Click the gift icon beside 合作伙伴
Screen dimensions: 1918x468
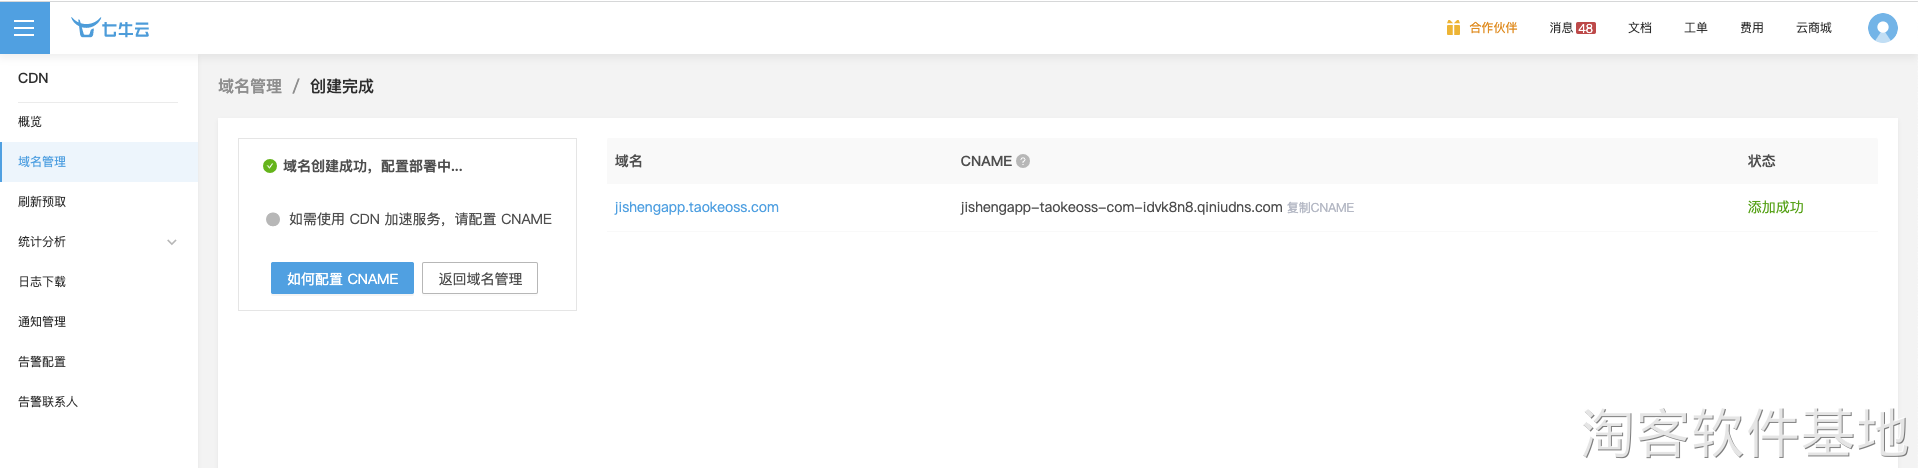pos(1453,28)
